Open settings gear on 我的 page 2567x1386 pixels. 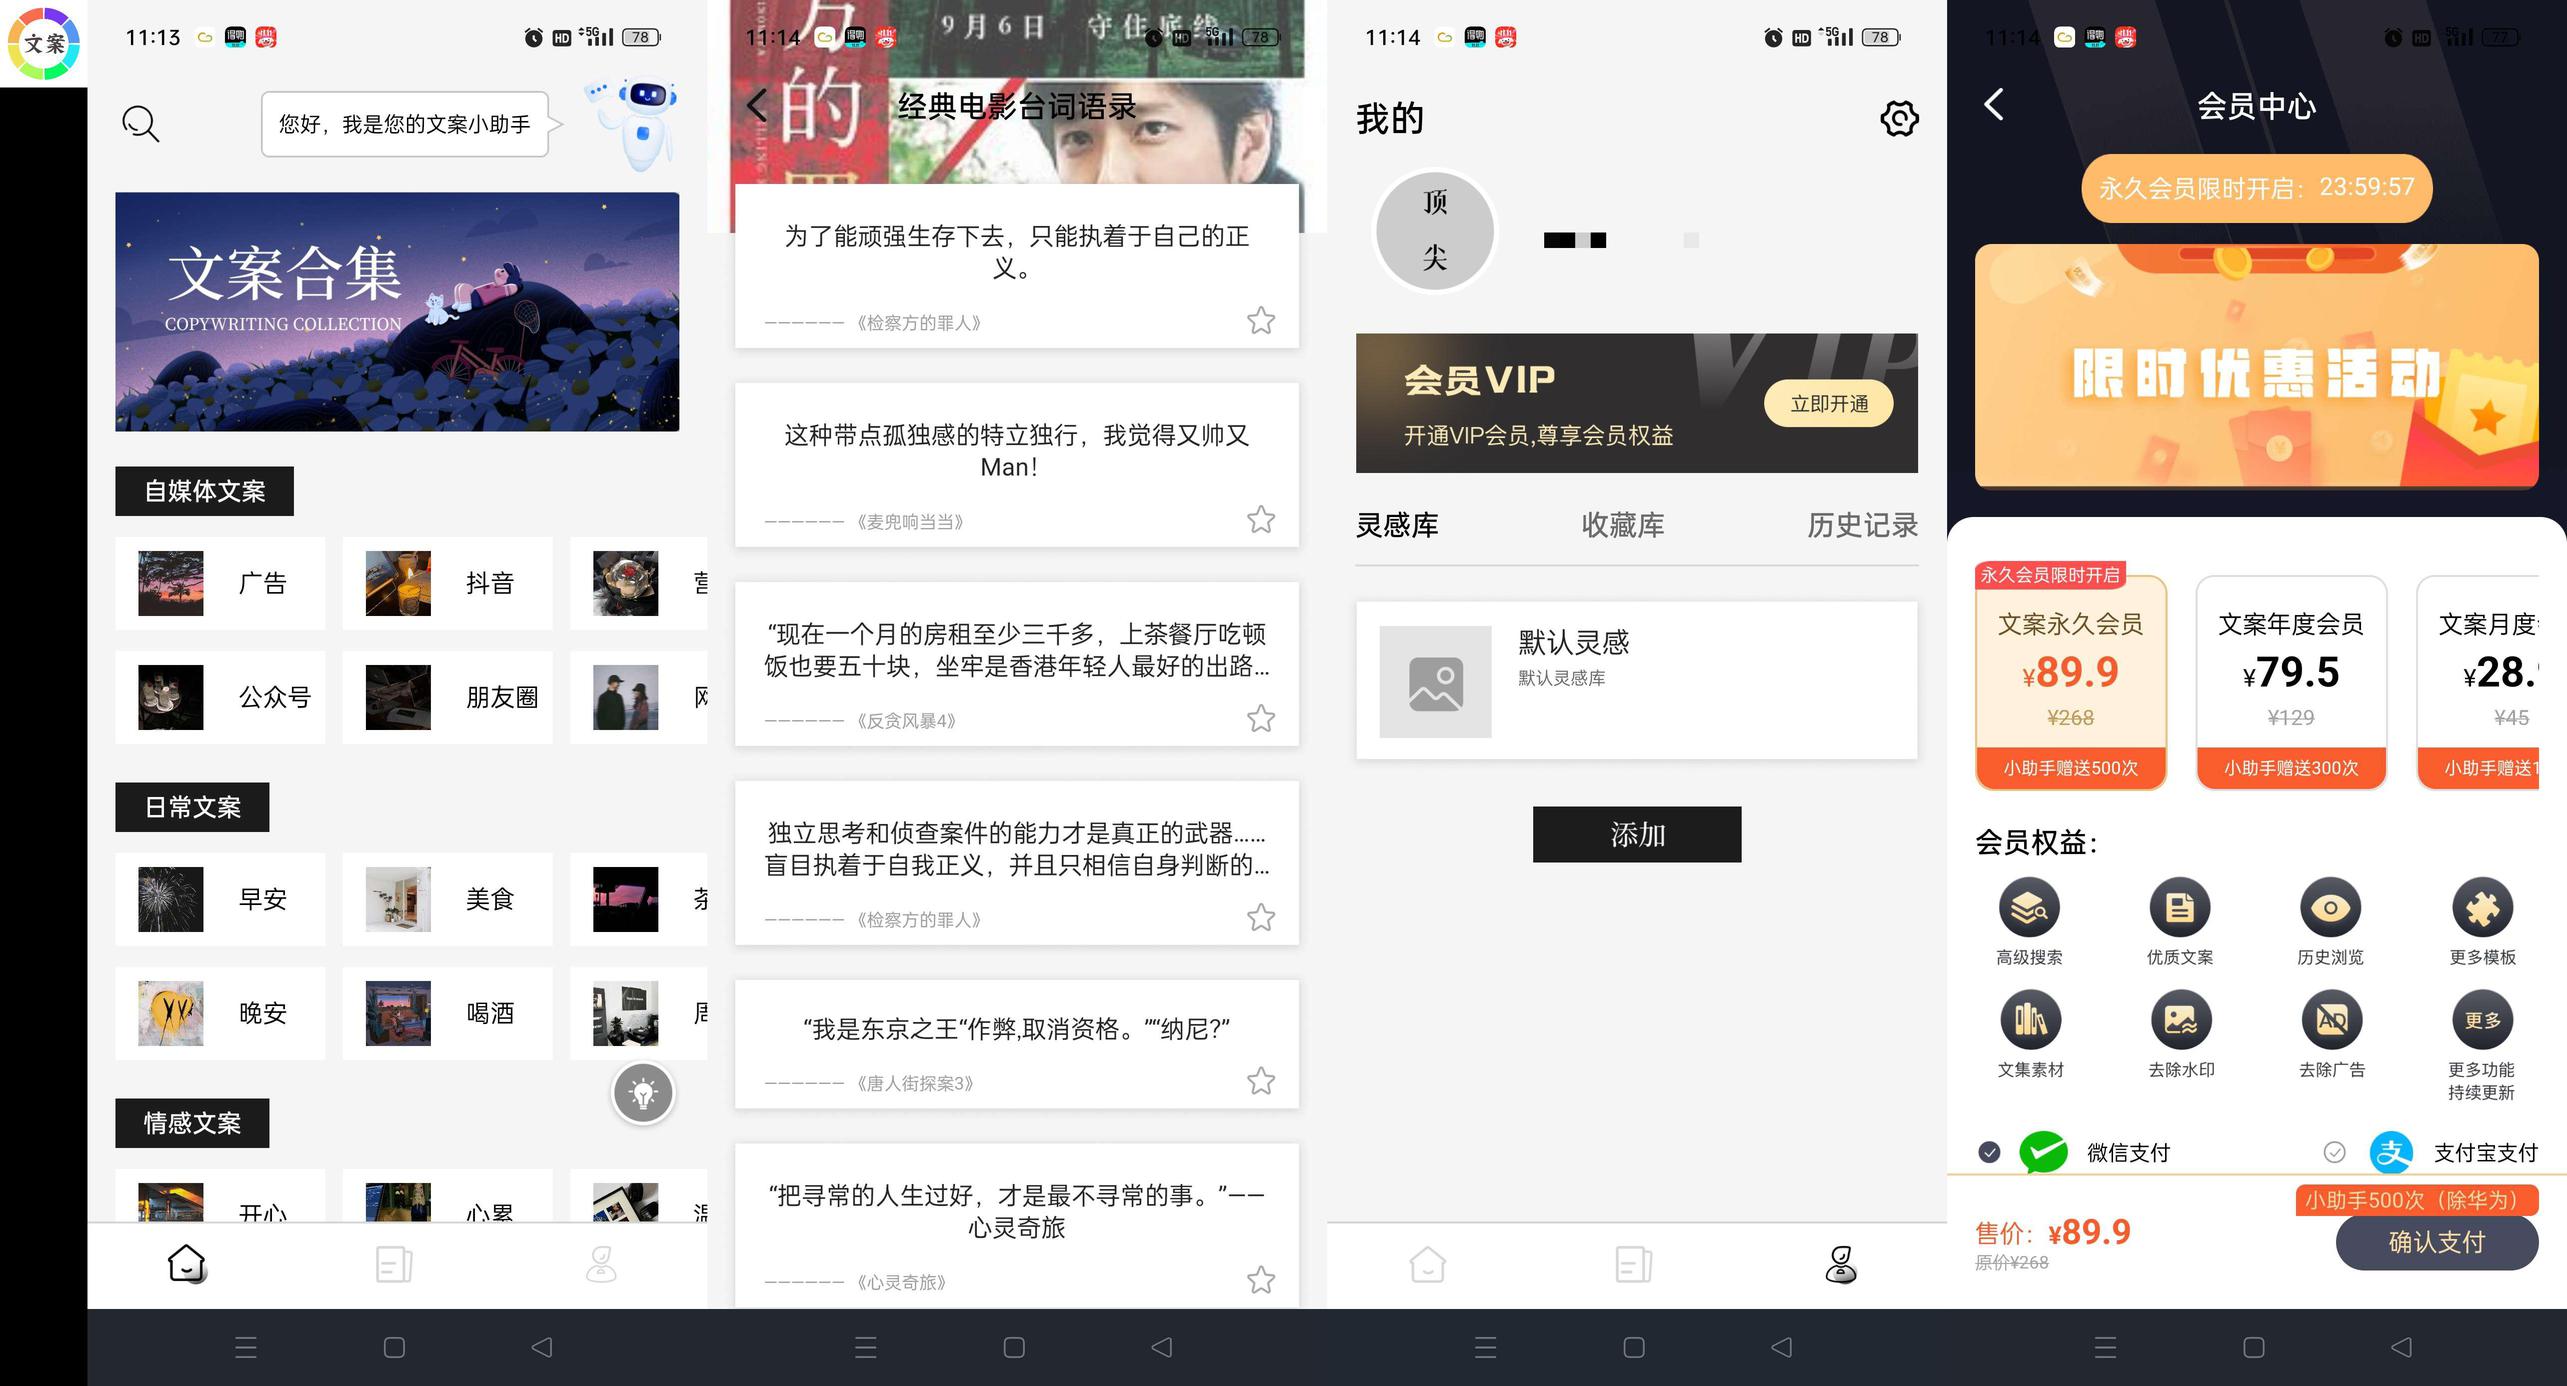[1898, 119]
